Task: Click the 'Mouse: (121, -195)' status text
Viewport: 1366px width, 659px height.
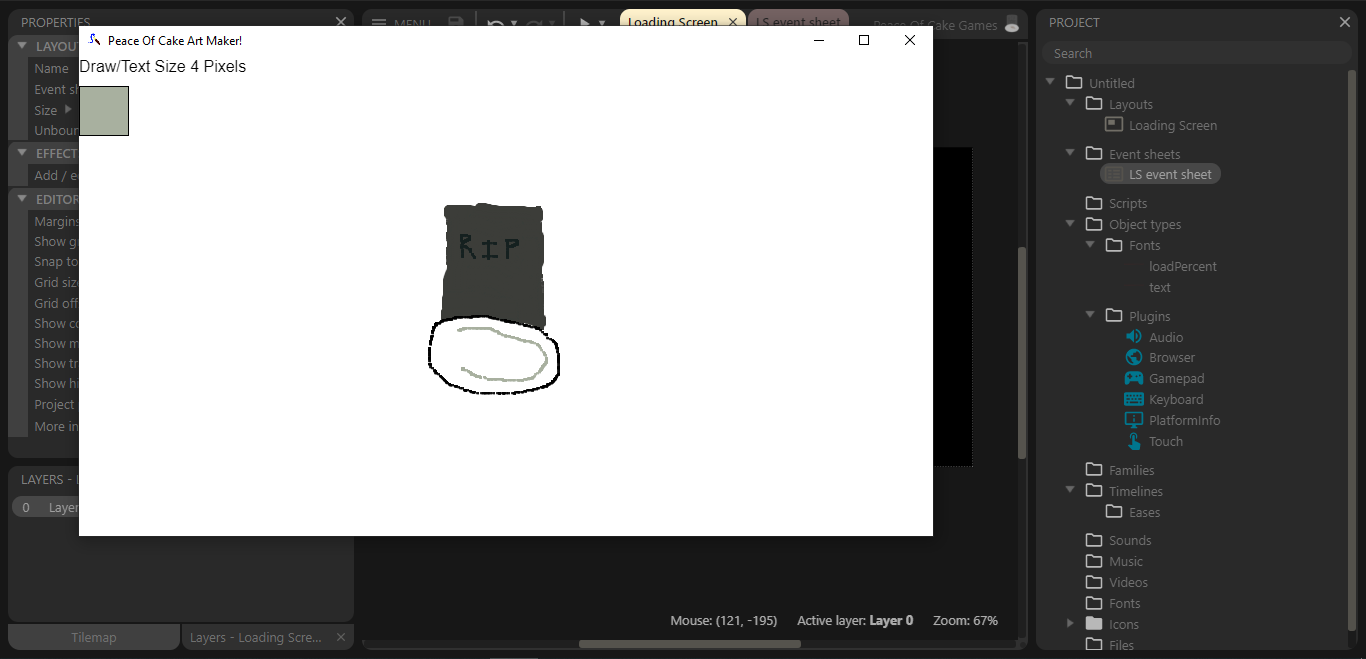Action: point(723,620)
